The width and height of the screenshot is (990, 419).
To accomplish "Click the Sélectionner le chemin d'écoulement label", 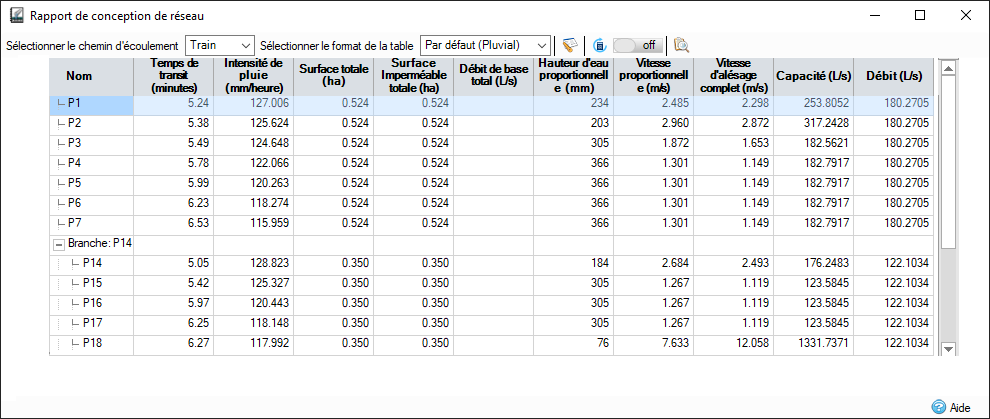I will tap(92, 46).
